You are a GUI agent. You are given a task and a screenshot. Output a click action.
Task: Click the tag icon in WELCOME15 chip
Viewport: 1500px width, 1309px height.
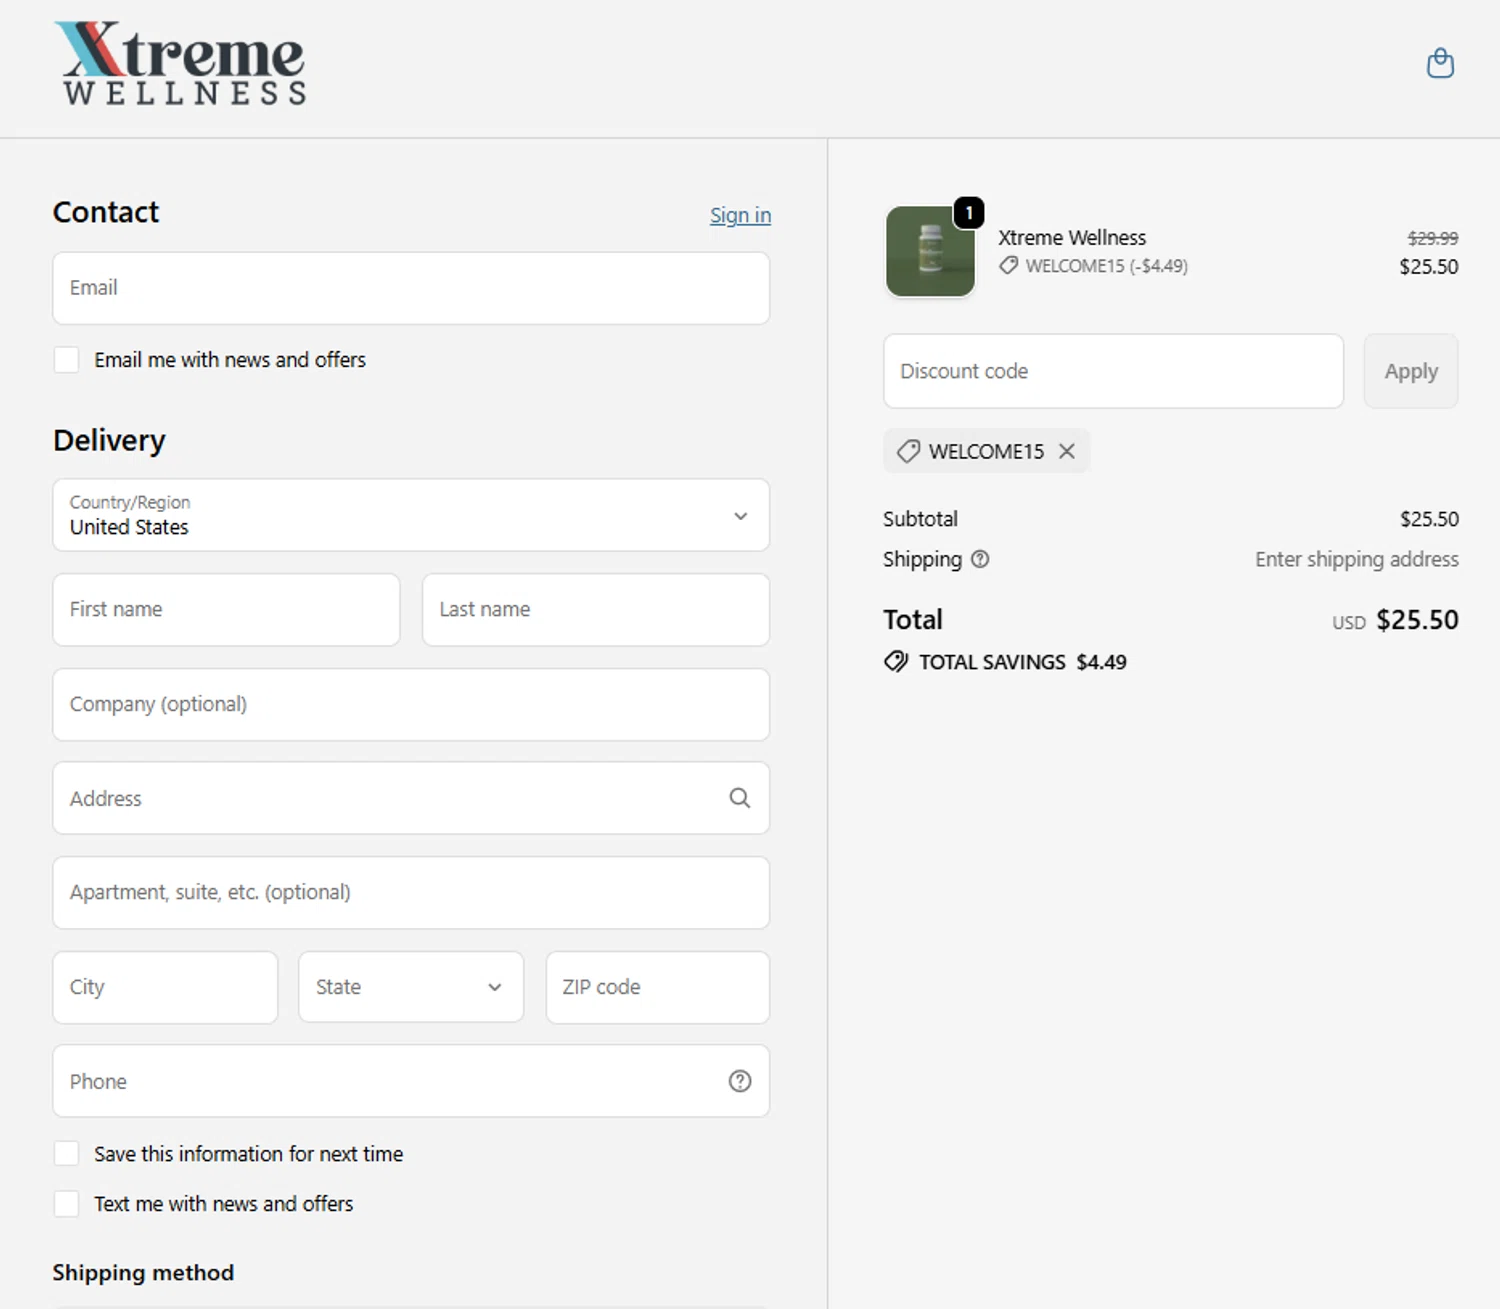(x=908, y=451)
